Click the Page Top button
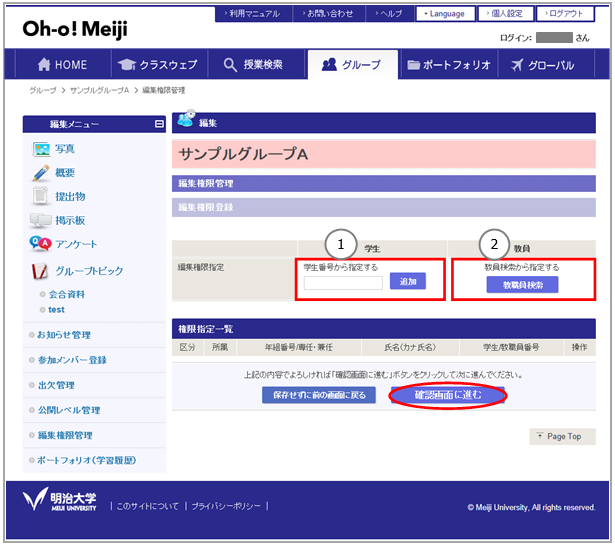Screen dimensions: 615x544 coord(562,437)
